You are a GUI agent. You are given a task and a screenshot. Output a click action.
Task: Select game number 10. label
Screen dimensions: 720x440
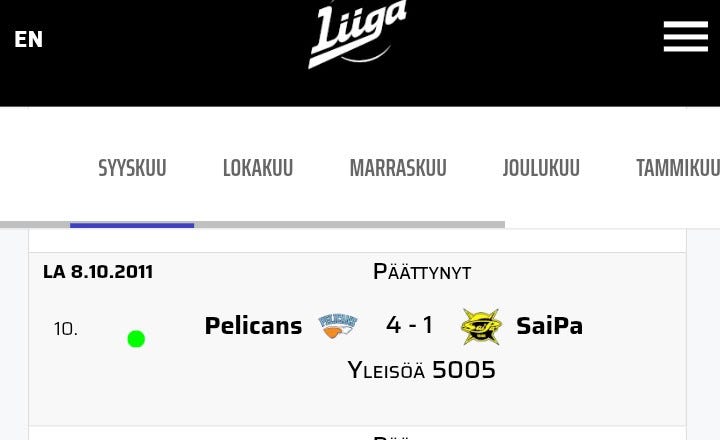point(65,329)
